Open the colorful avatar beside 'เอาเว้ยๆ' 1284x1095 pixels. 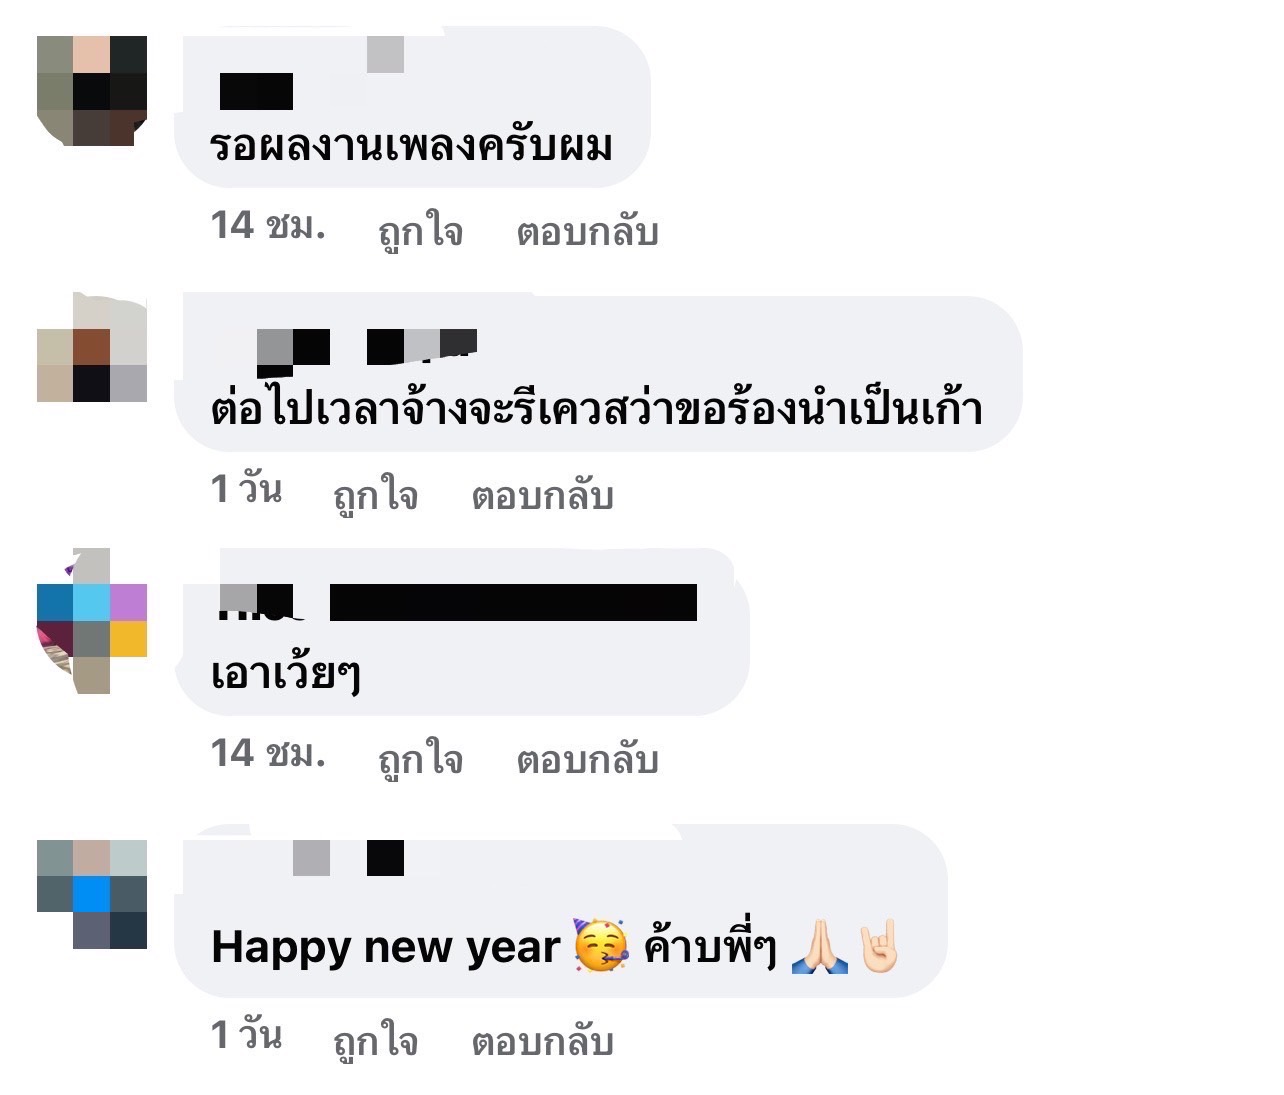click(x=92, y=621)
